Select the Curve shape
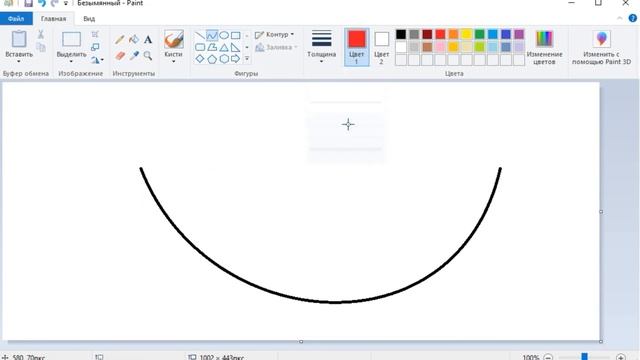 212,36
